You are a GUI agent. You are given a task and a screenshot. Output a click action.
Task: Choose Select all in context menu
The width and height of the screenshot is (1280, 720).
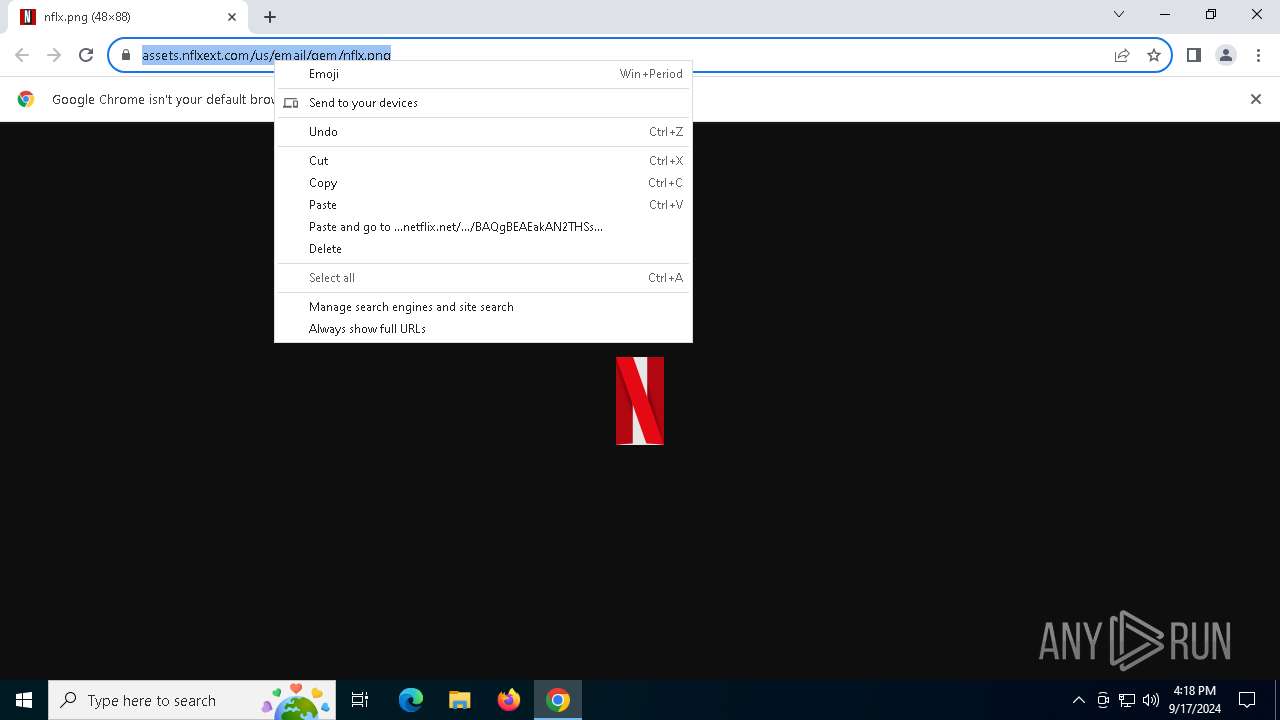[x=483, y=278]
